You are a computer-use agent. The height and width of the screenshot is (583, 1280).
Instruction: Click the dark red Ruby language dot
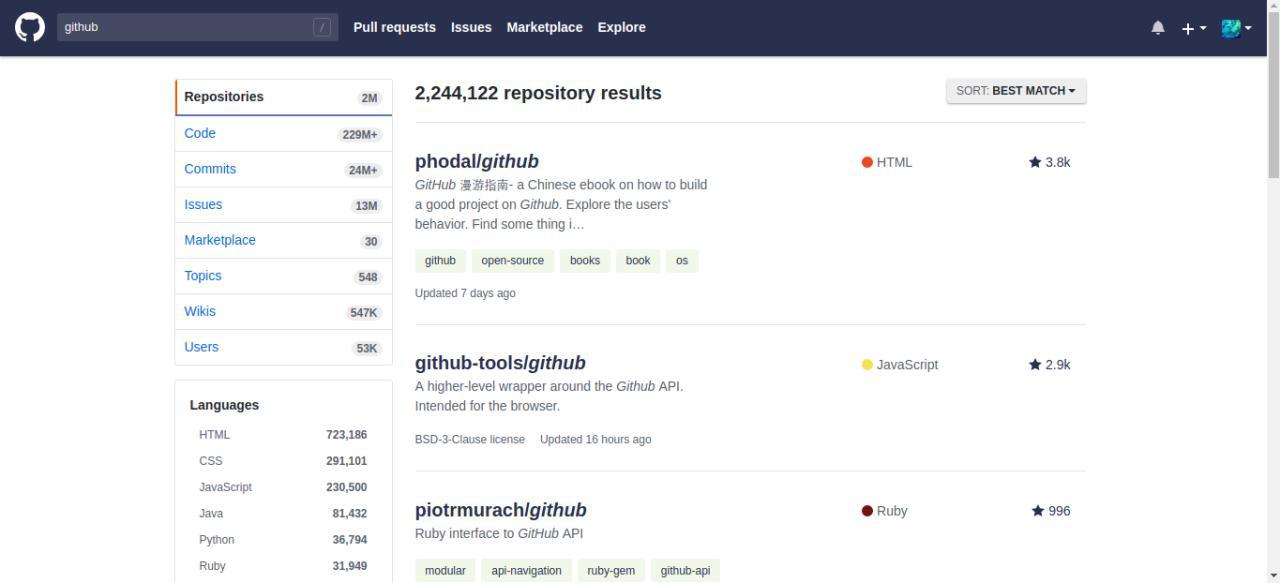(x=867, y=511)
